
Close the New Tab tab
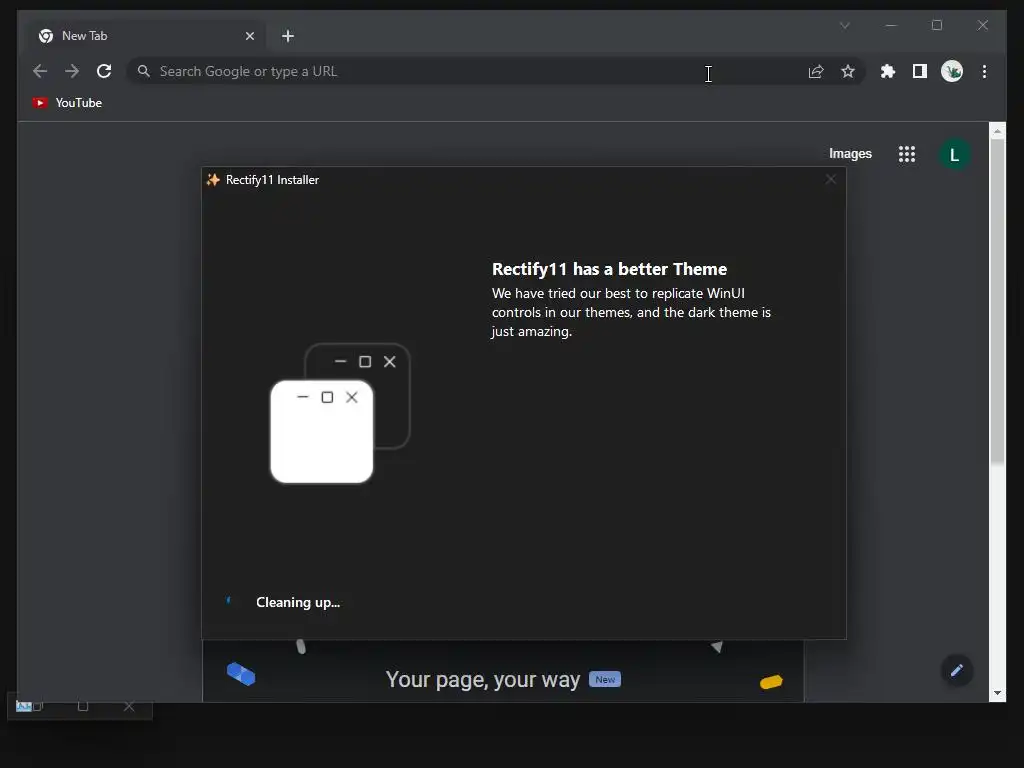pos(249,36)
